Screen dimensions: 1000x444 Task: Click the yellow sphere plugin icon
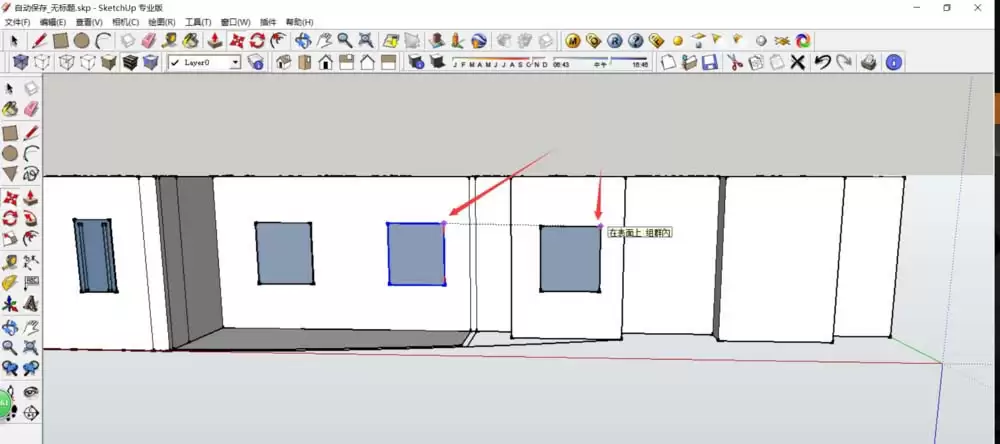pos(678,41)
